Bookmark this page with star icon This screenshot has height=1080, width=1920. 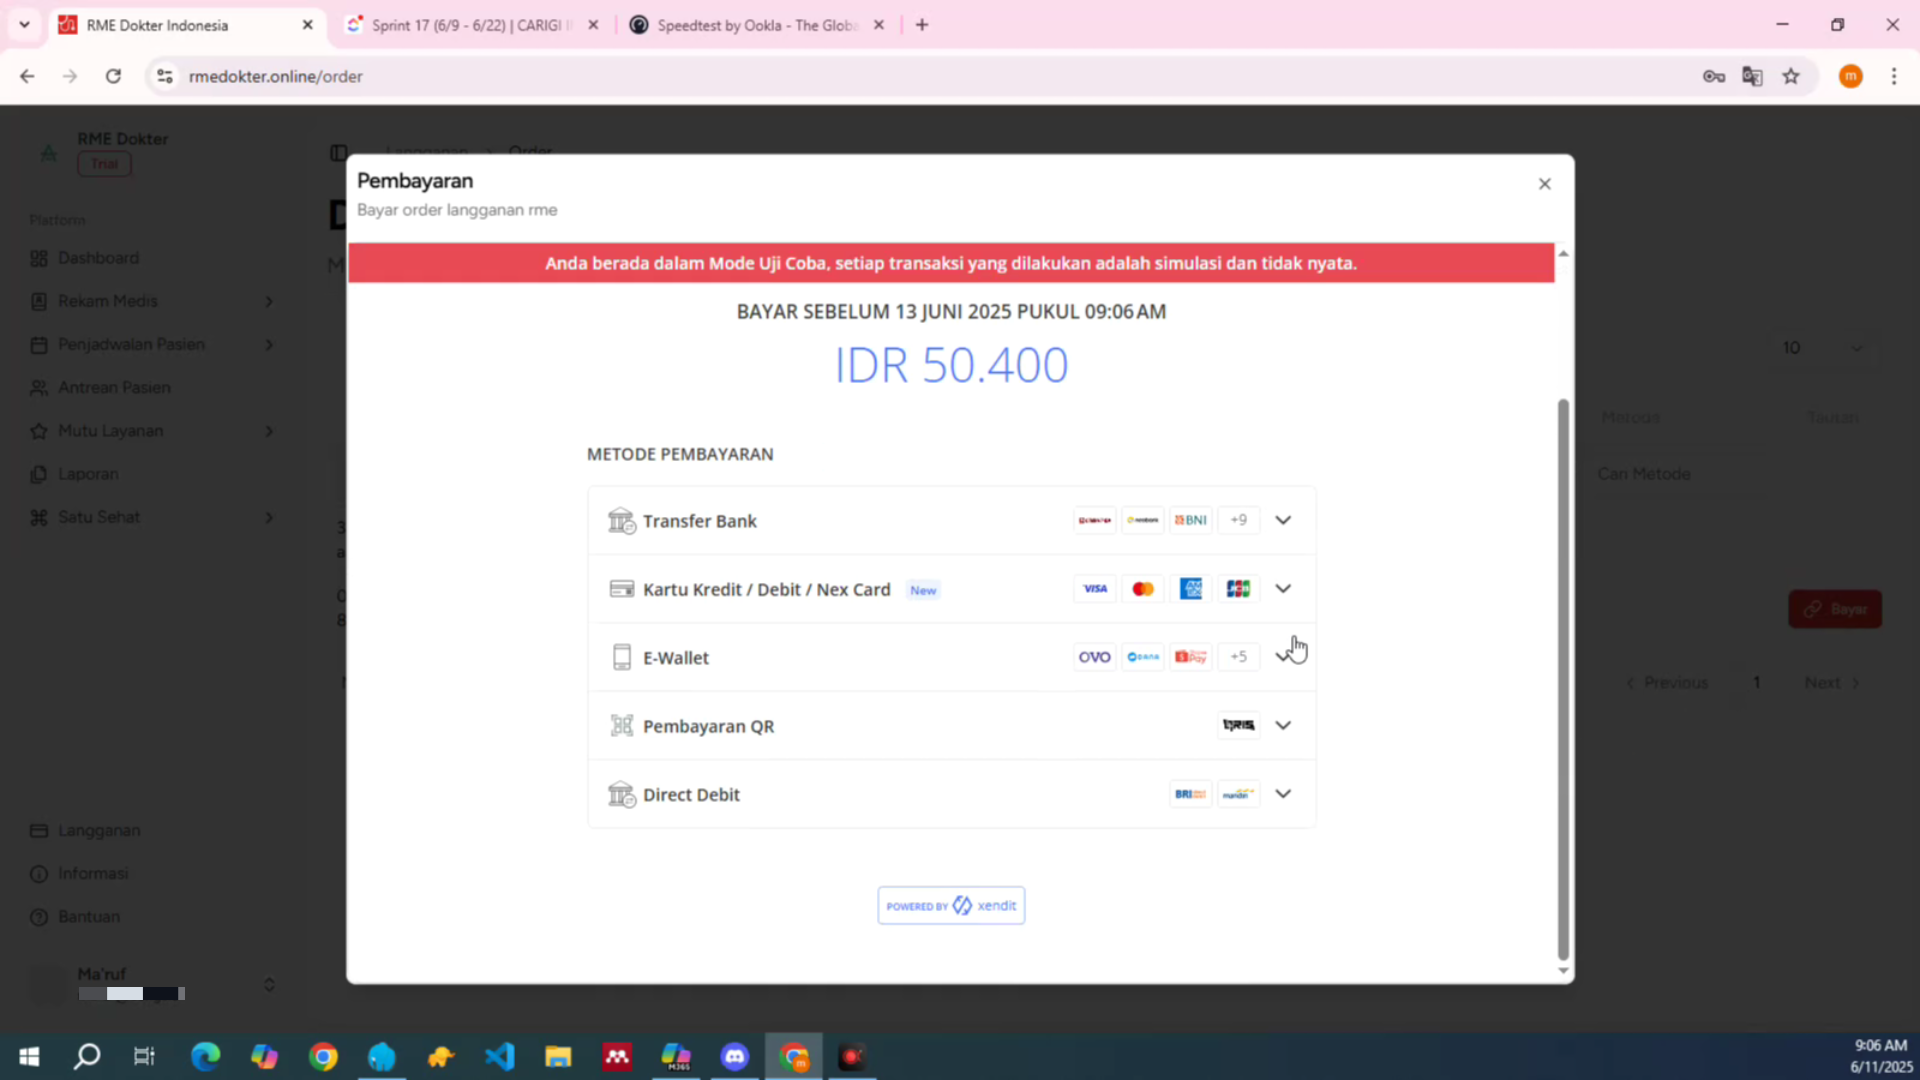[x=1791, y=76]
